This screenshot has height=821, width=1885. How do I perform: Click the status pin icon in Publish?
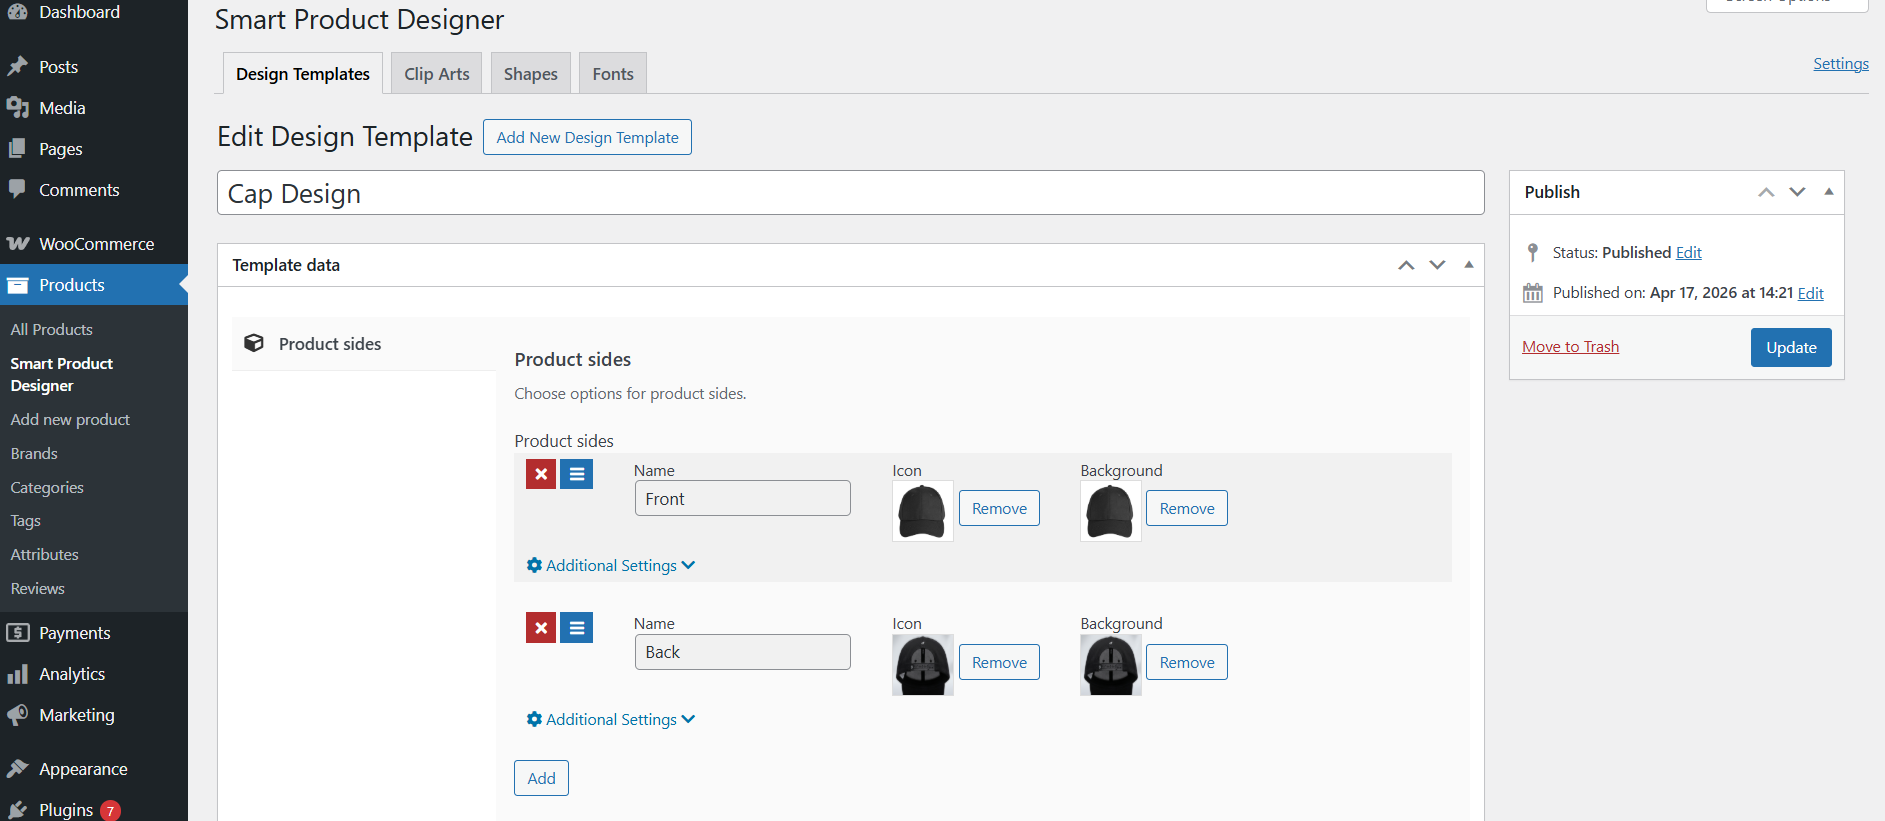[x=1533, y=252]
